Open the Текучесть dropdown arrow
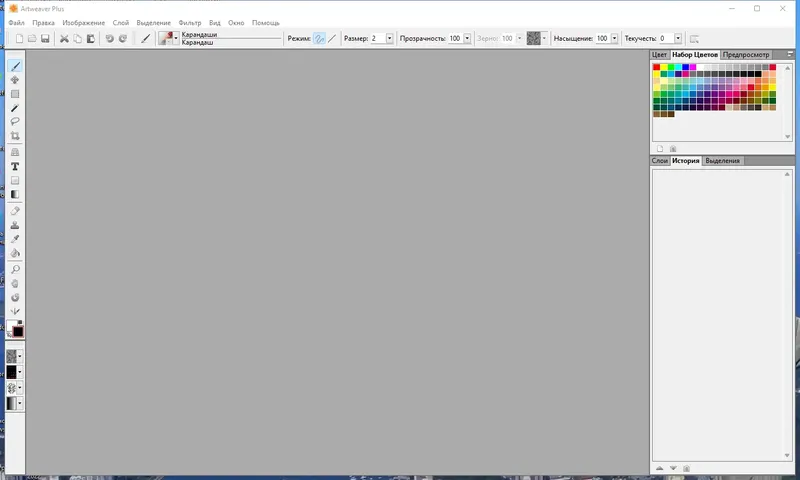Viewport: 800px width, 480px height. [678, 38]
